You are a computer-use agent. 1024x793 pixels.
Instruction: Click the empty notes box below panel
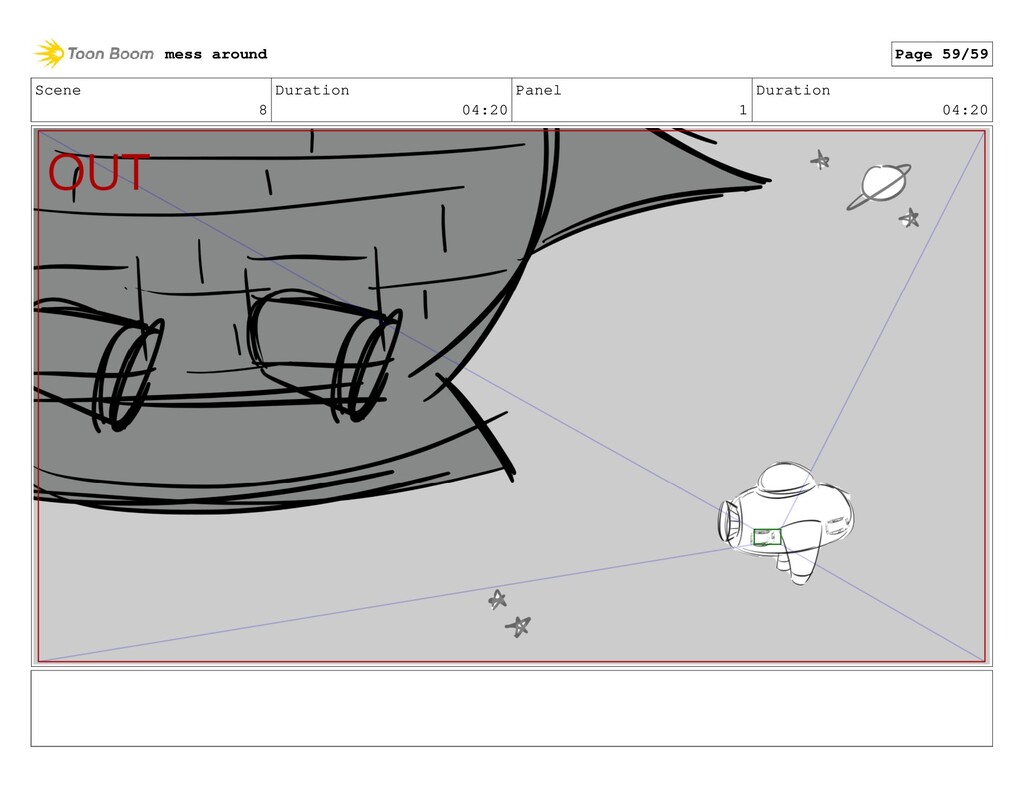pos(511,708)
